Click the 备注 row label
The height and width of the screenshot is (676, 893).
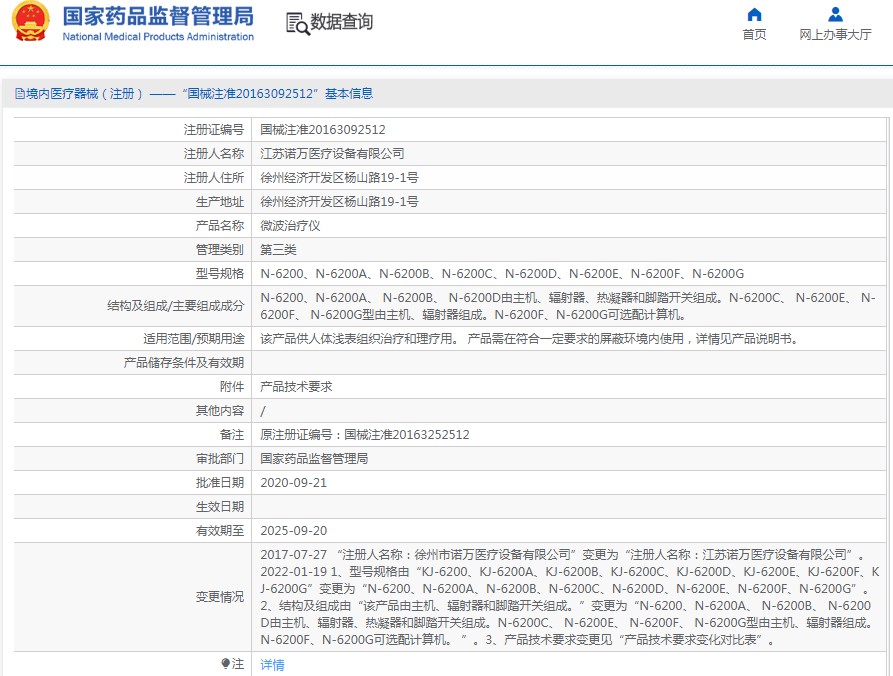tap(232, 435)
